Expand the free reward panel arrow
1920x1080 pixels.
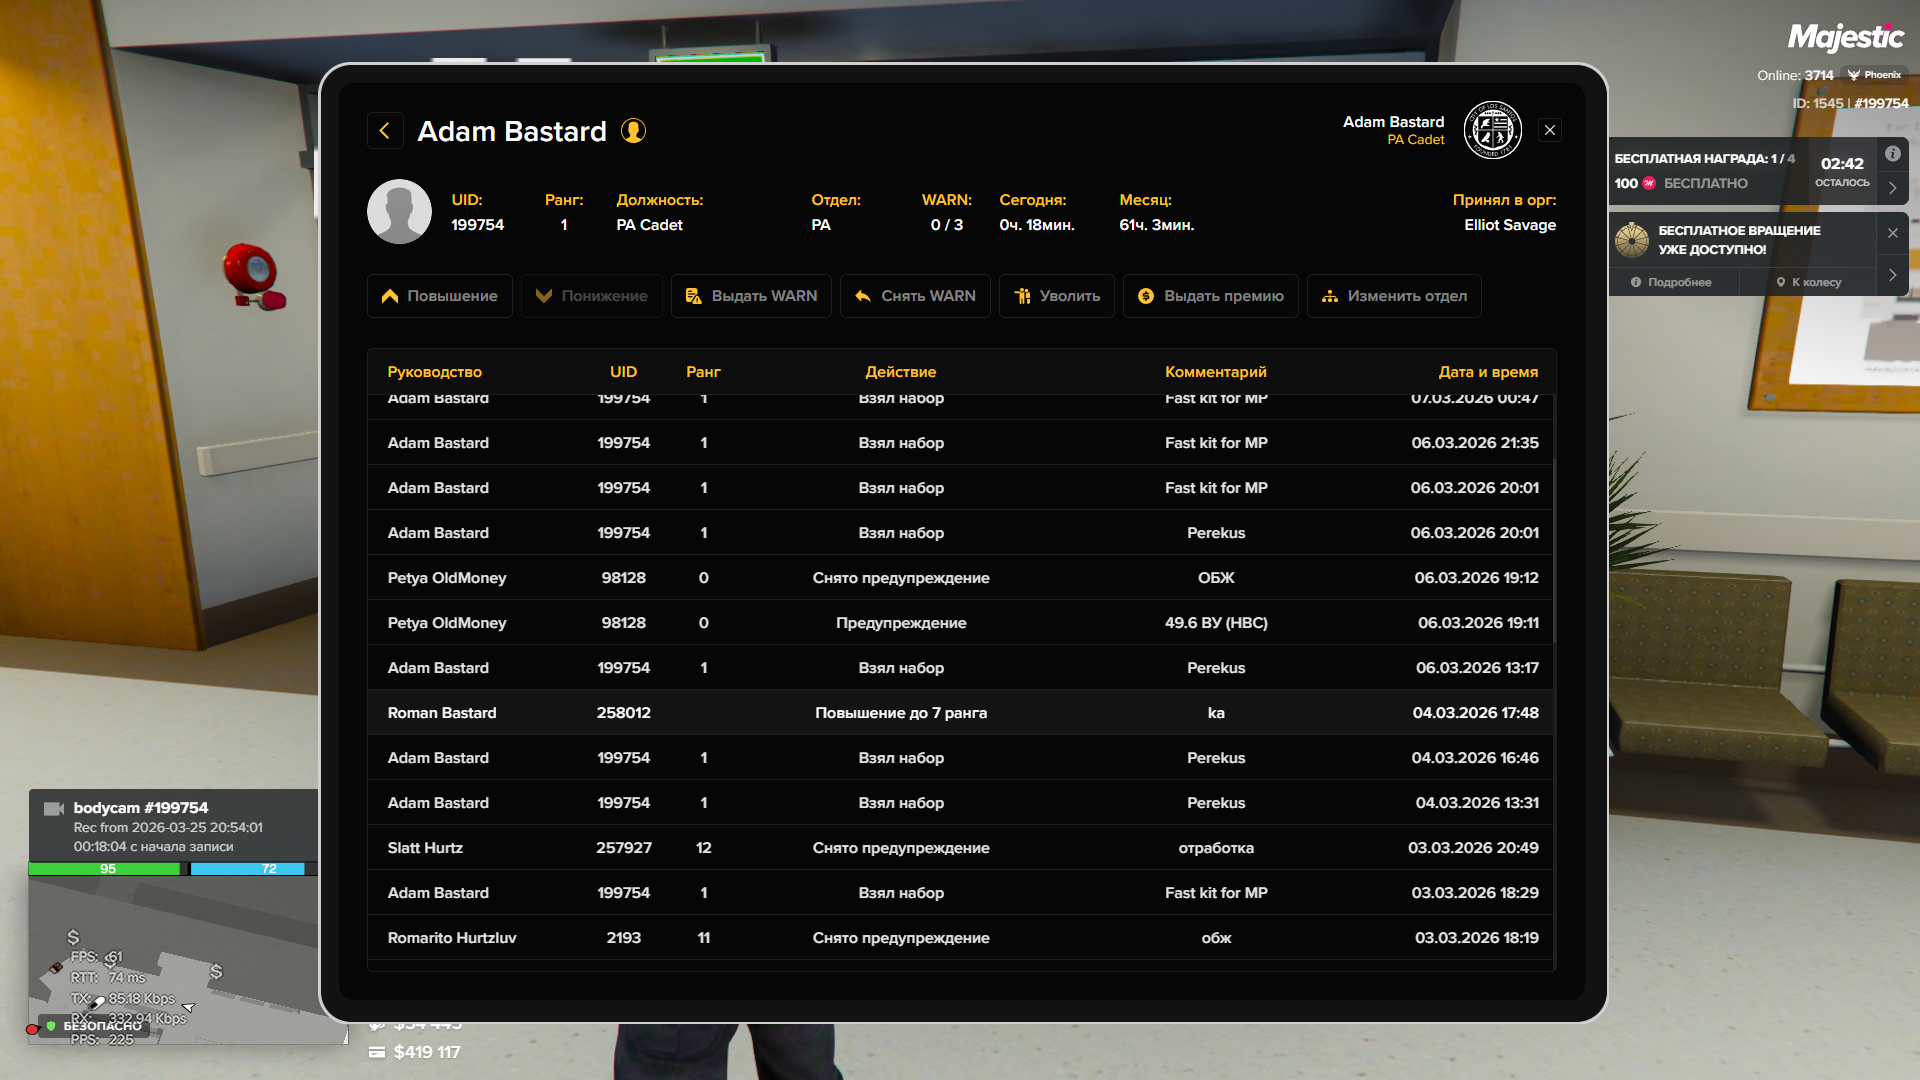click(x=1892, y=188)
